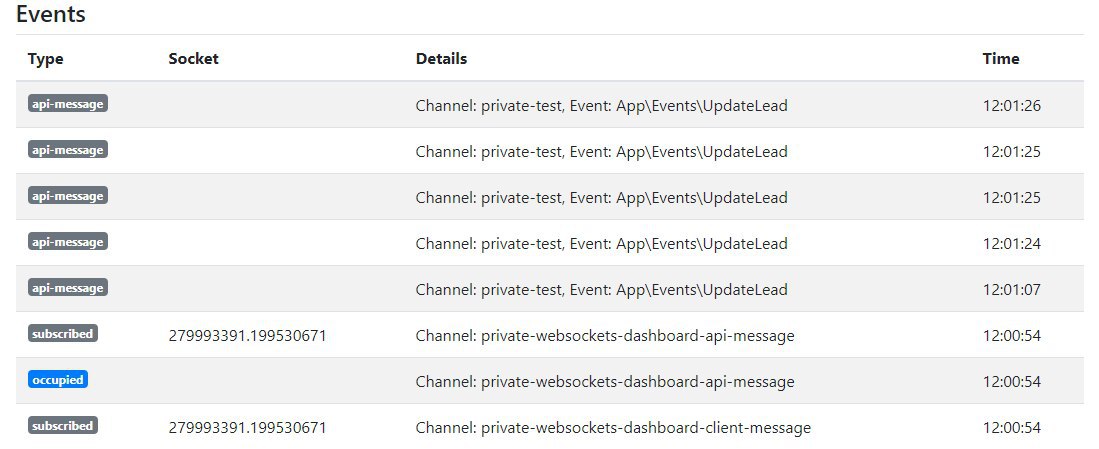The height and width of the screenshot is (449, 1099).
Task: Select socket ID in dashboard-client-message row
Action: point(247,427)
